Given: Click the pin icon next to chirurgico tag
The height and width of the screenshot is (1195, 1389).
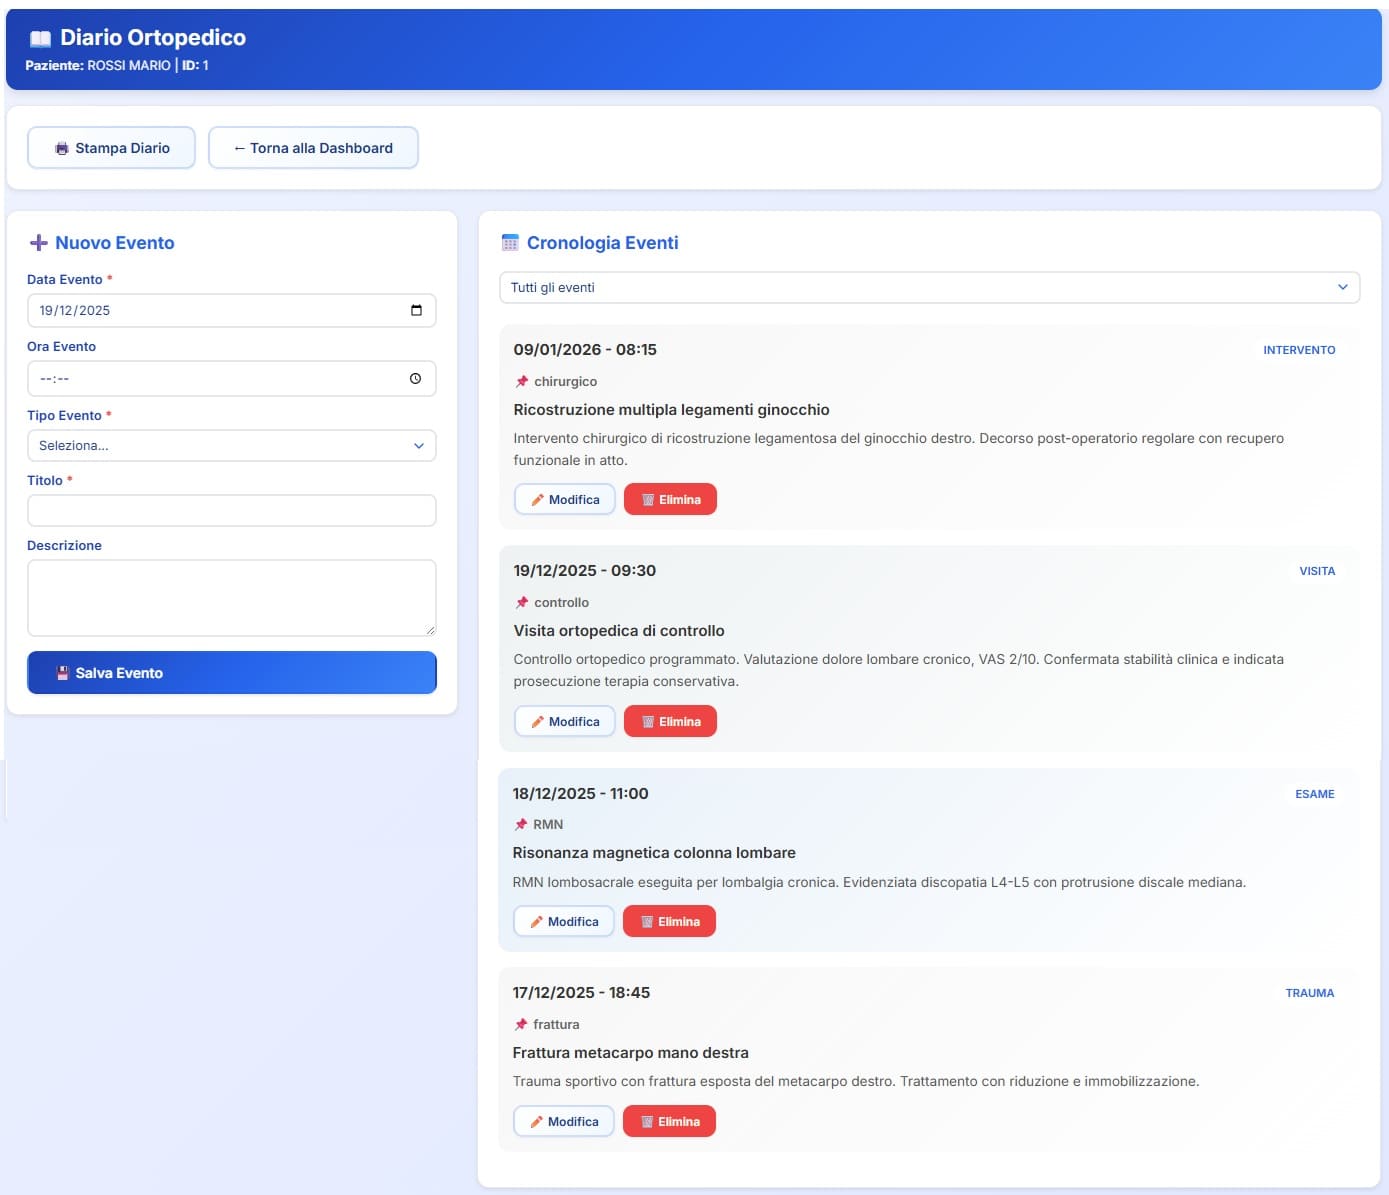Looking at the screenshot, I should tap(522, 382).
